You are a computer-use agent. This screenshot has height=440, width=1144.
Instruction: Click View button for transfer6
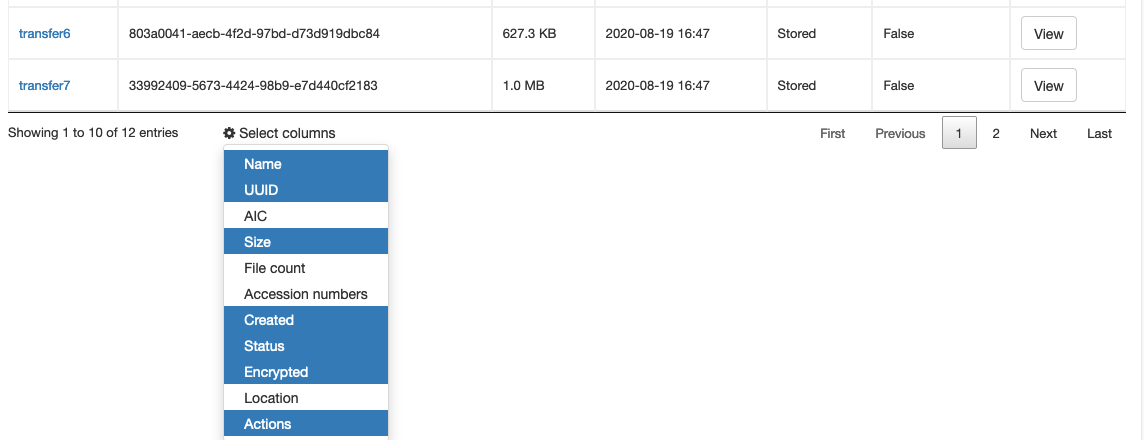point(1048,34)
